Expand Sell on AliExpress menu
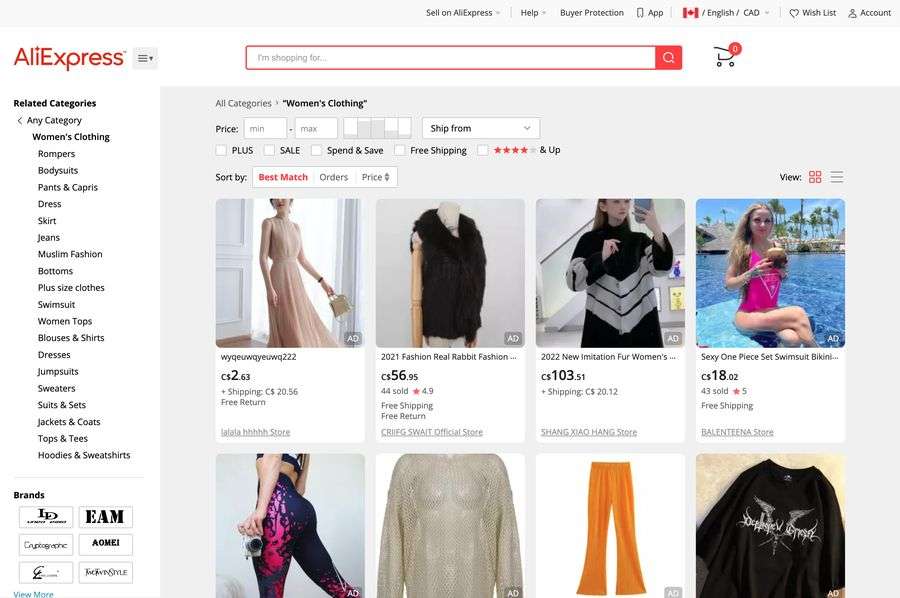This screenshot has height=598, width=900. (463, 13)
